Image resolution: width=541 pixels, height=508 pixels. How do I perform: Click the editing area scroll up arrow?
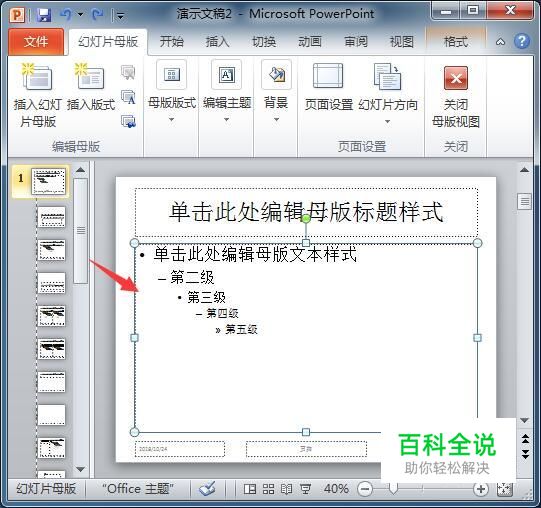[524, 169]
